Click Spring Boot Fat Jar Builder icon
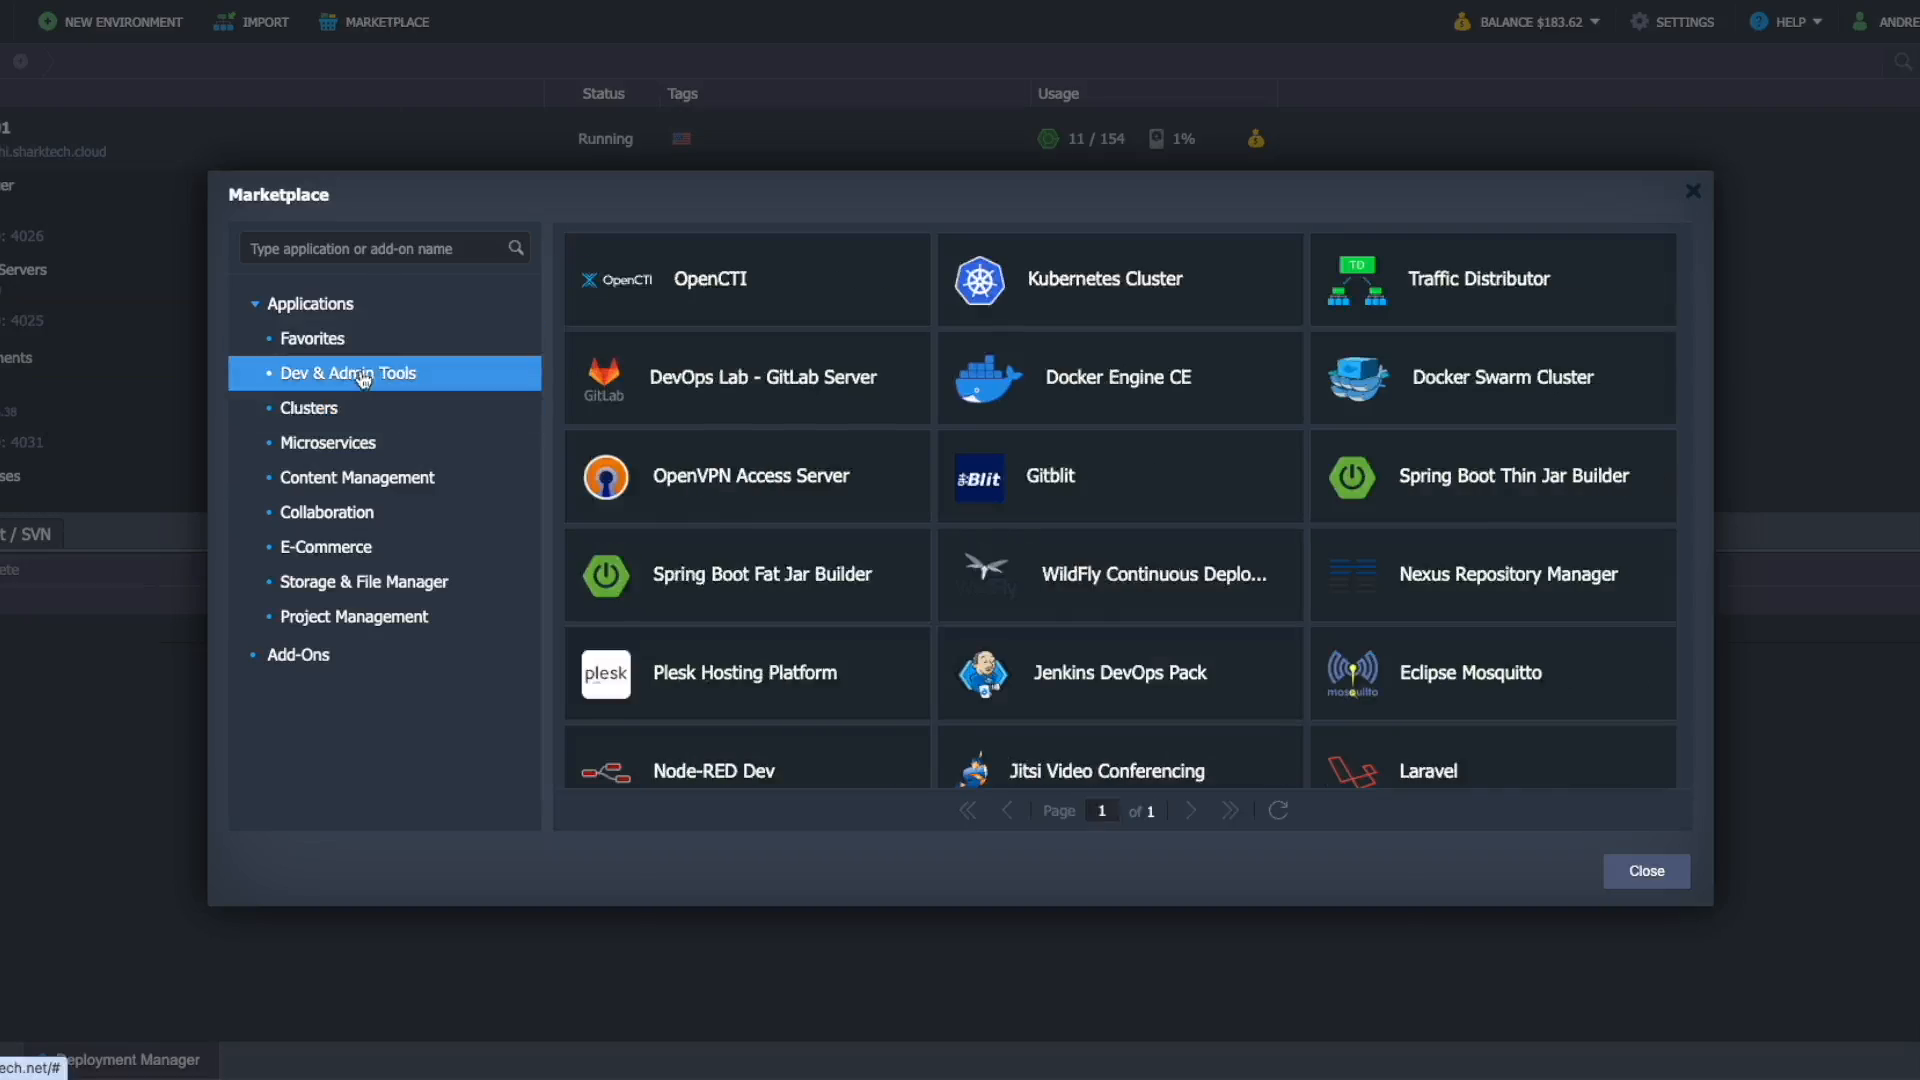 click(x=606, y=576)
